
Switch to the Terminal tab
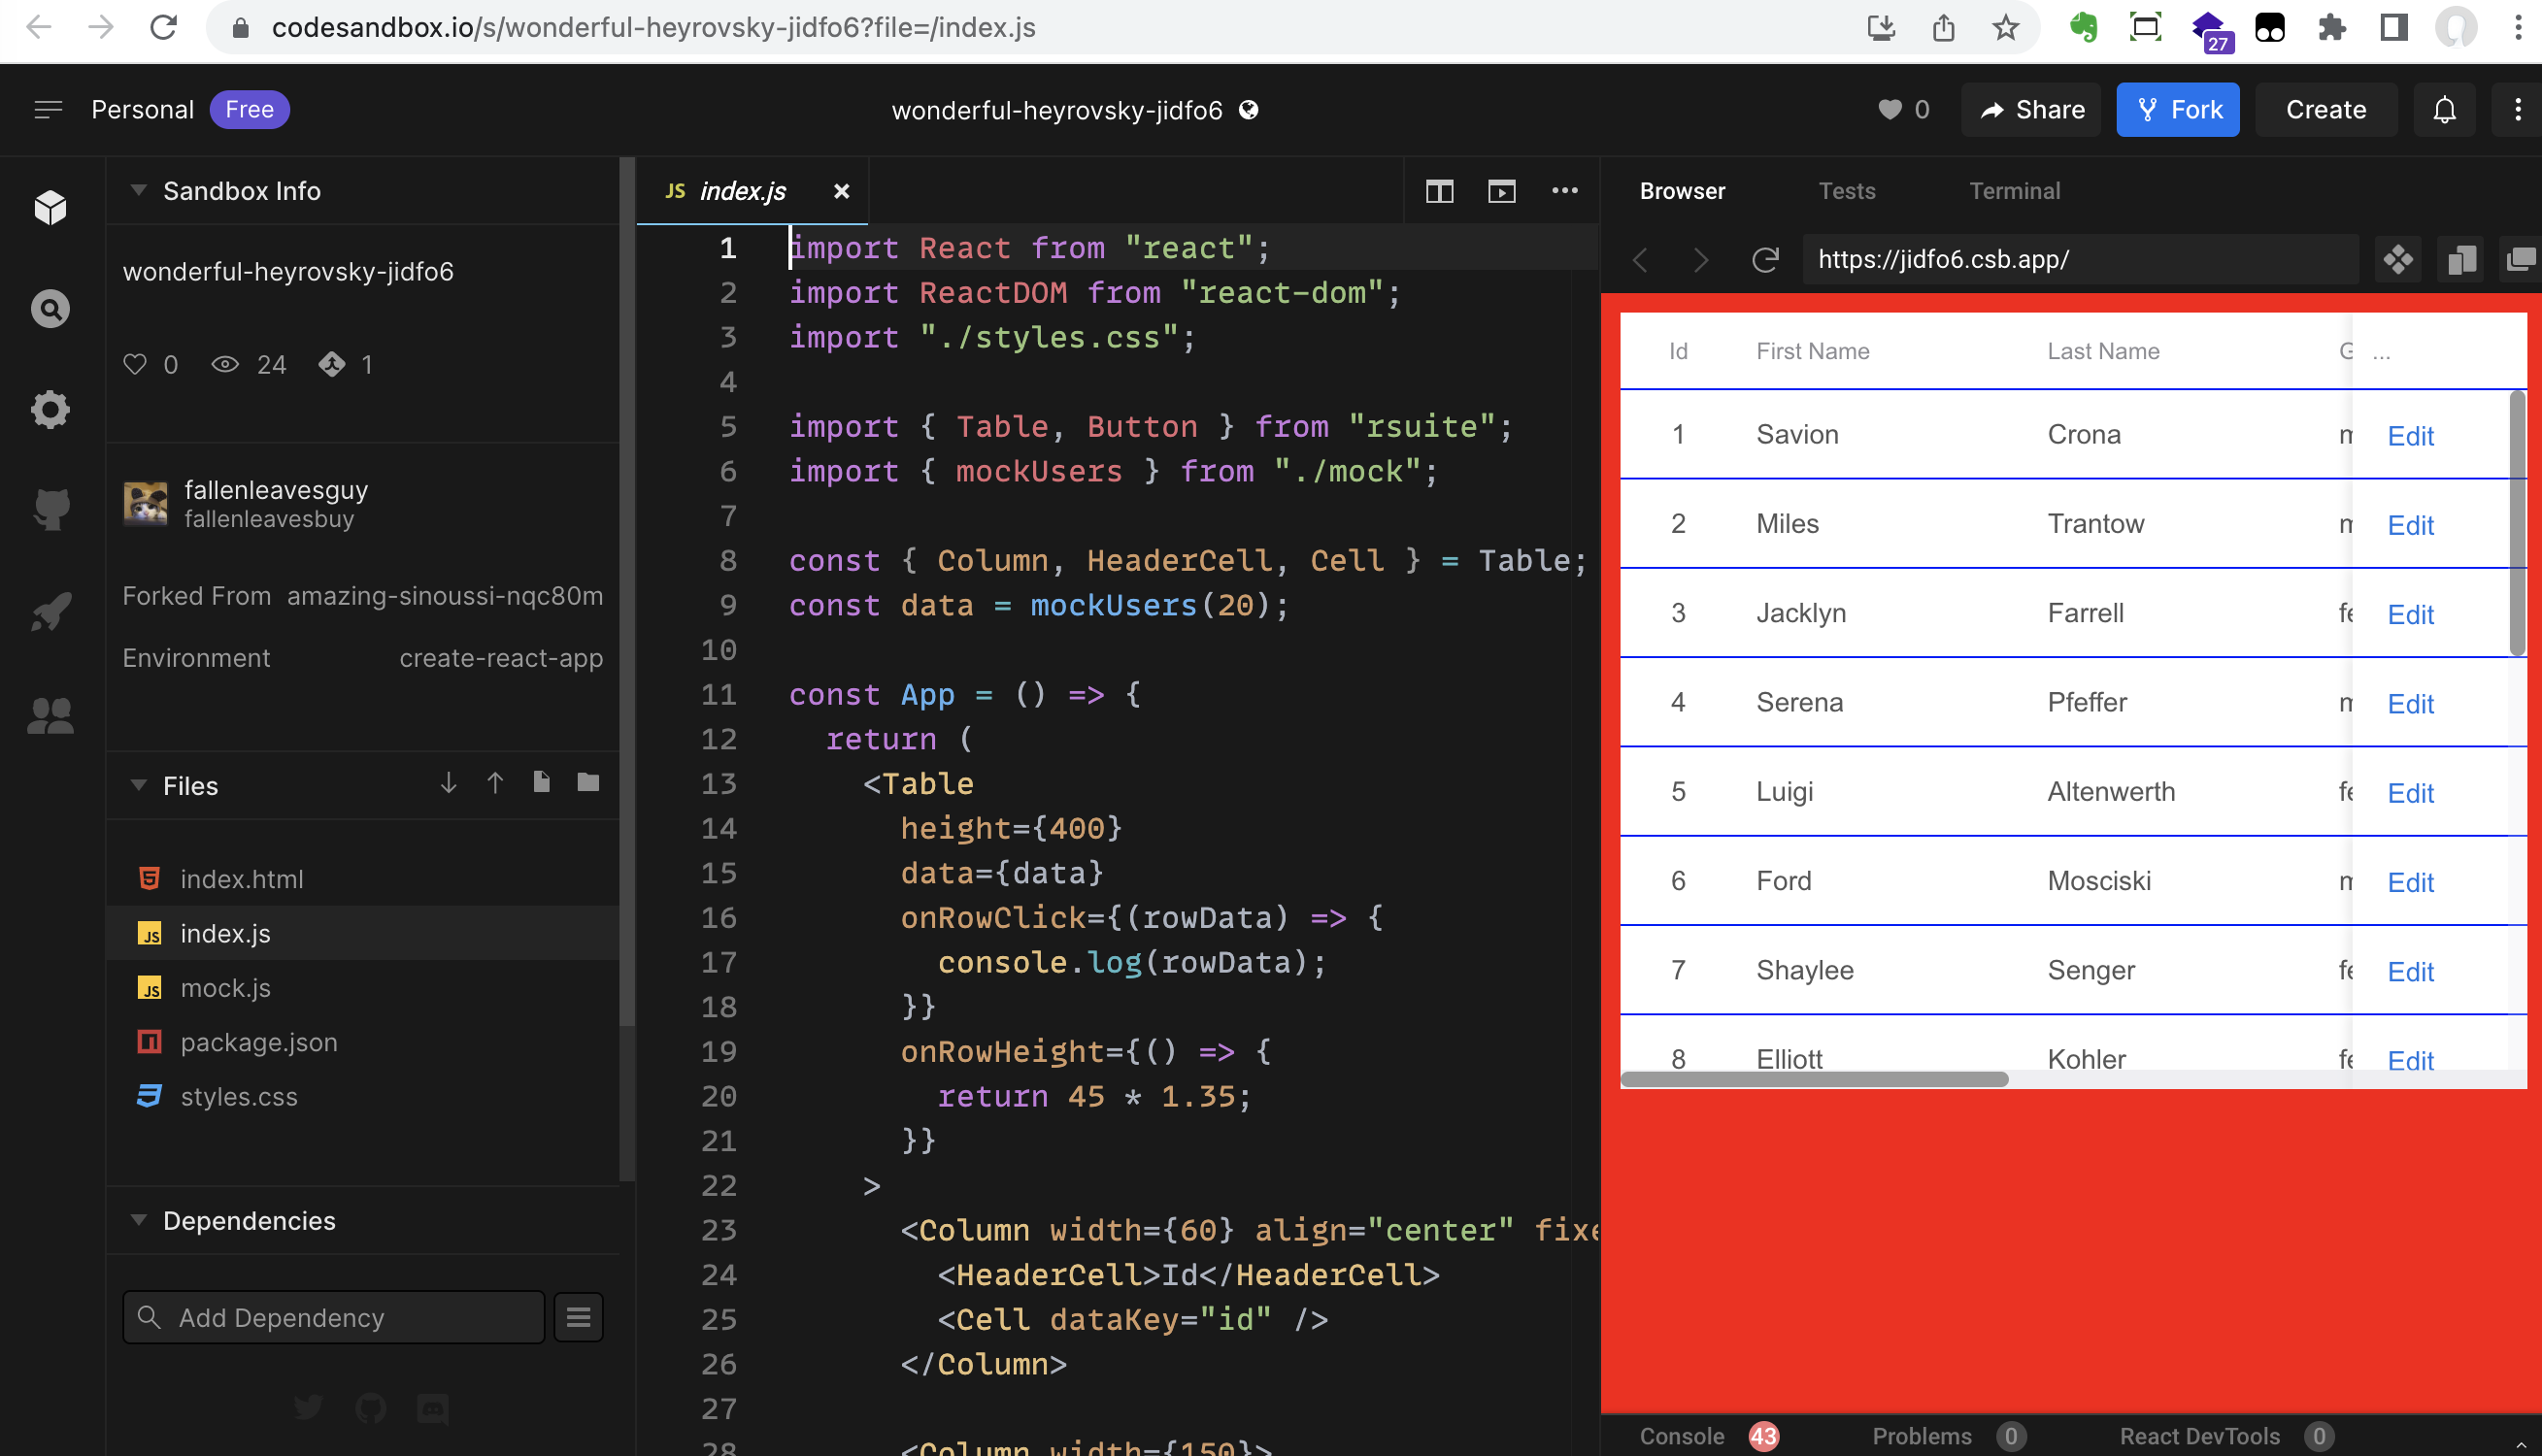pyautogui.click(x=2014, y=191)
